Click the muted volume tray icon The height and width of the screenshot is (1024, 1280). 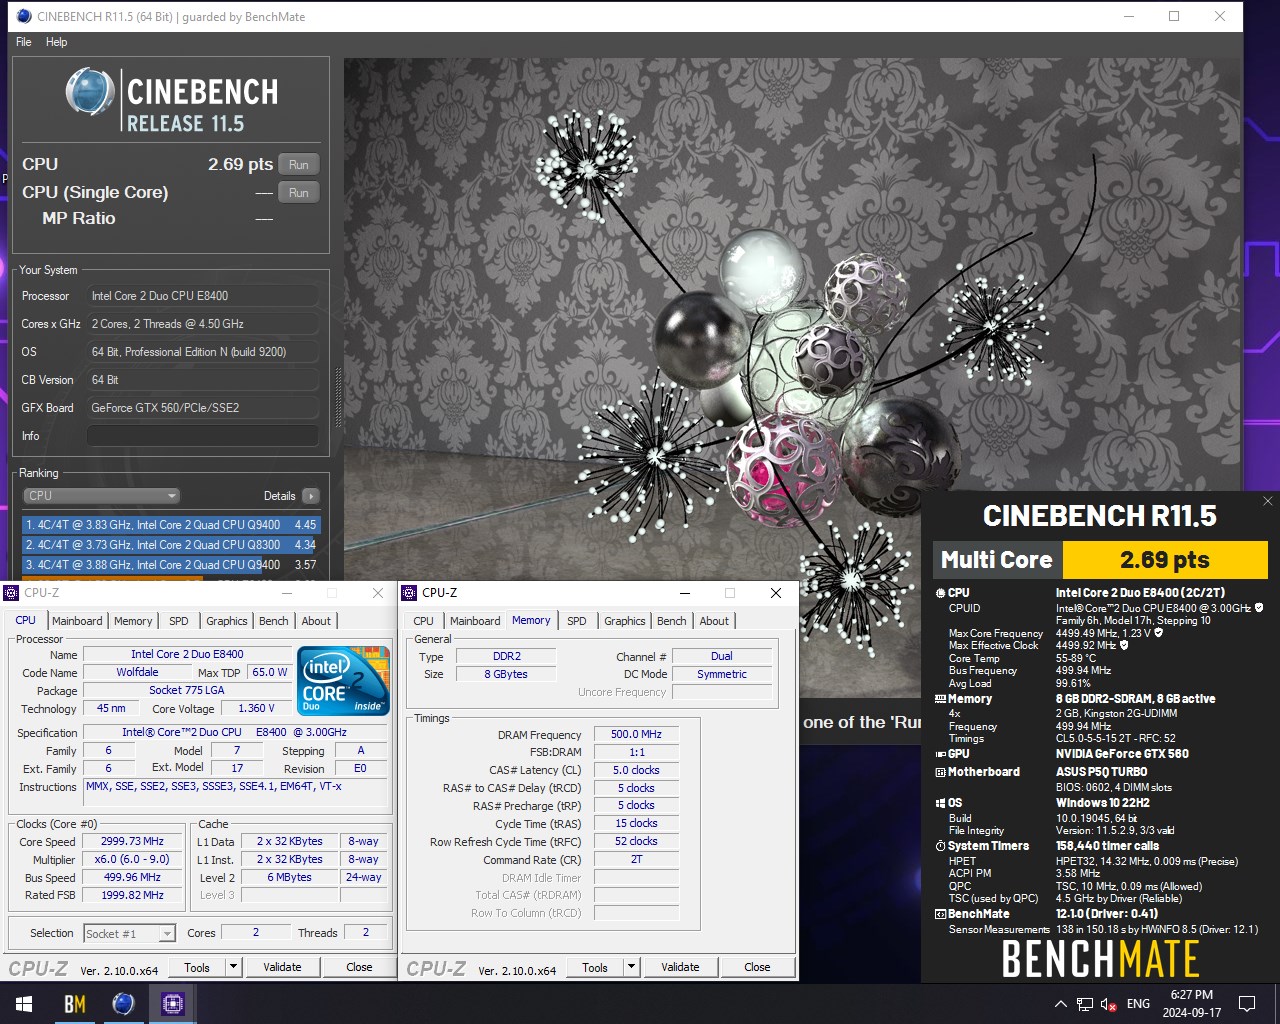tap(1109, 1004)
